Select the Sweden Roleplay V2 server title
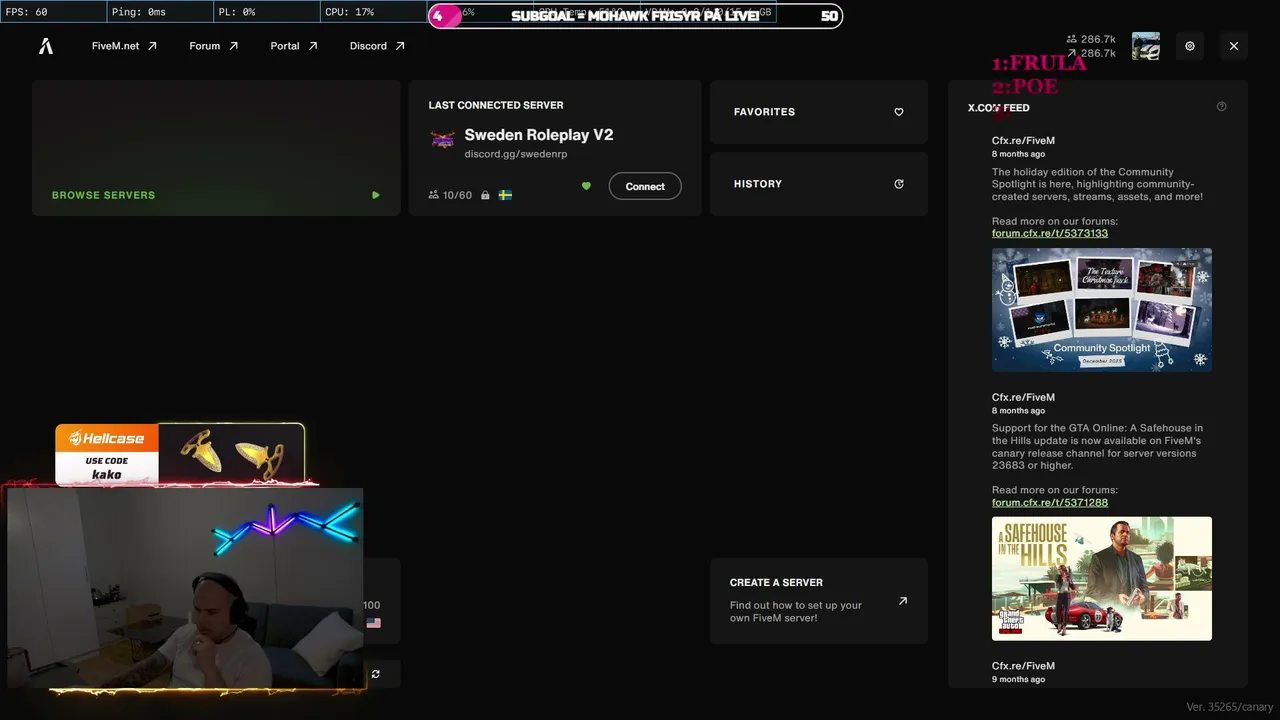The height and width of the screenshot is (720, 1280). pyautogui.click(x=539, y=135)
